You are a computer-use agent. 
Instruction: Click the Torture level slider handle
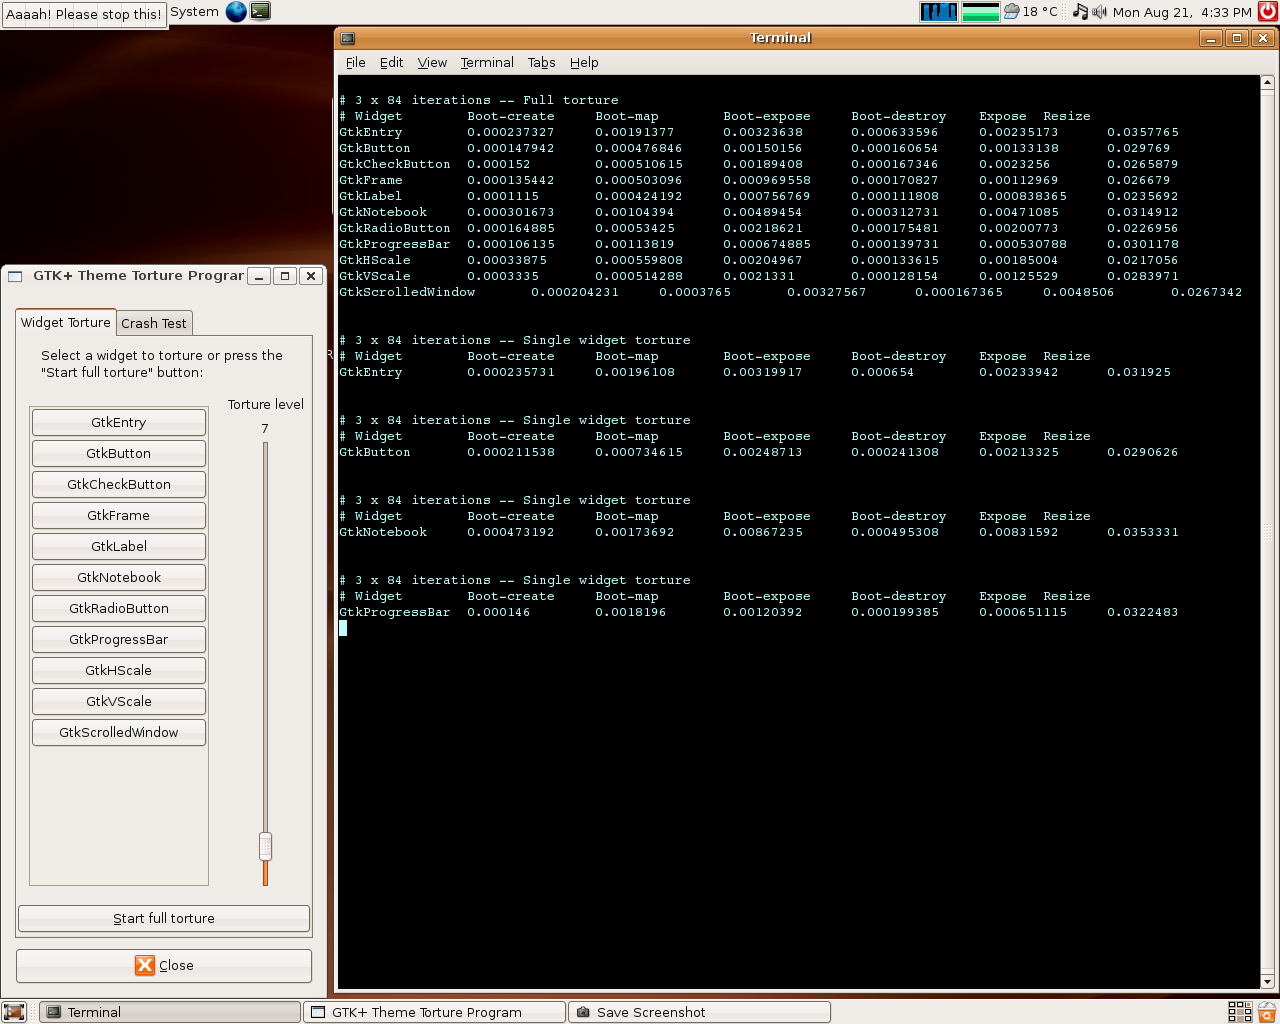265,846
